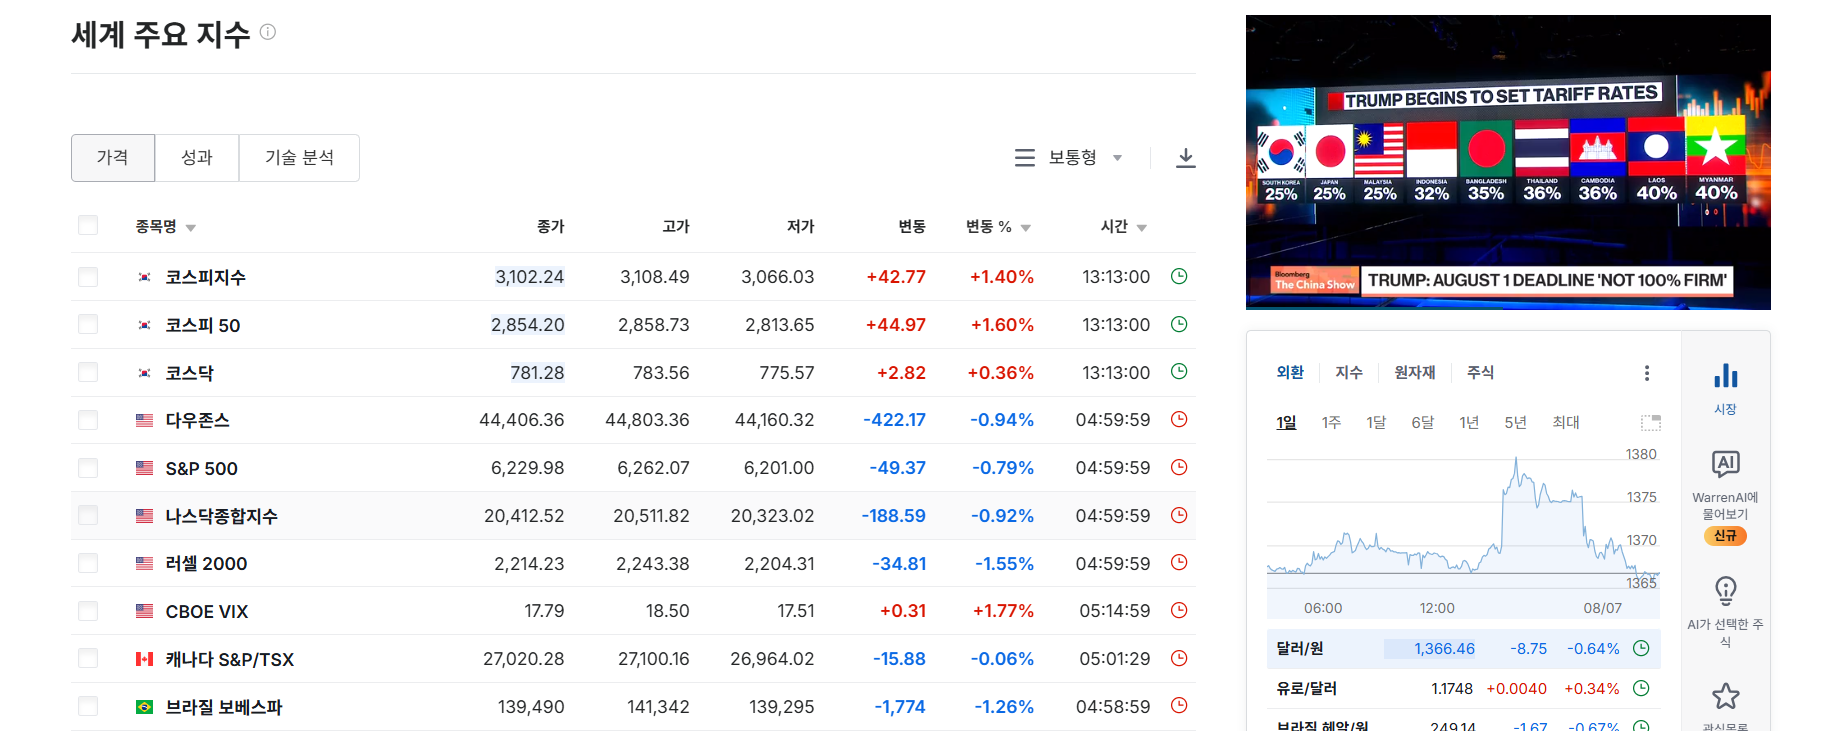The height and width of the screenshot is (731, 1844).
Task: Play the Bloomberg tariff rates video thumbnail
Action: (1508, 162)
